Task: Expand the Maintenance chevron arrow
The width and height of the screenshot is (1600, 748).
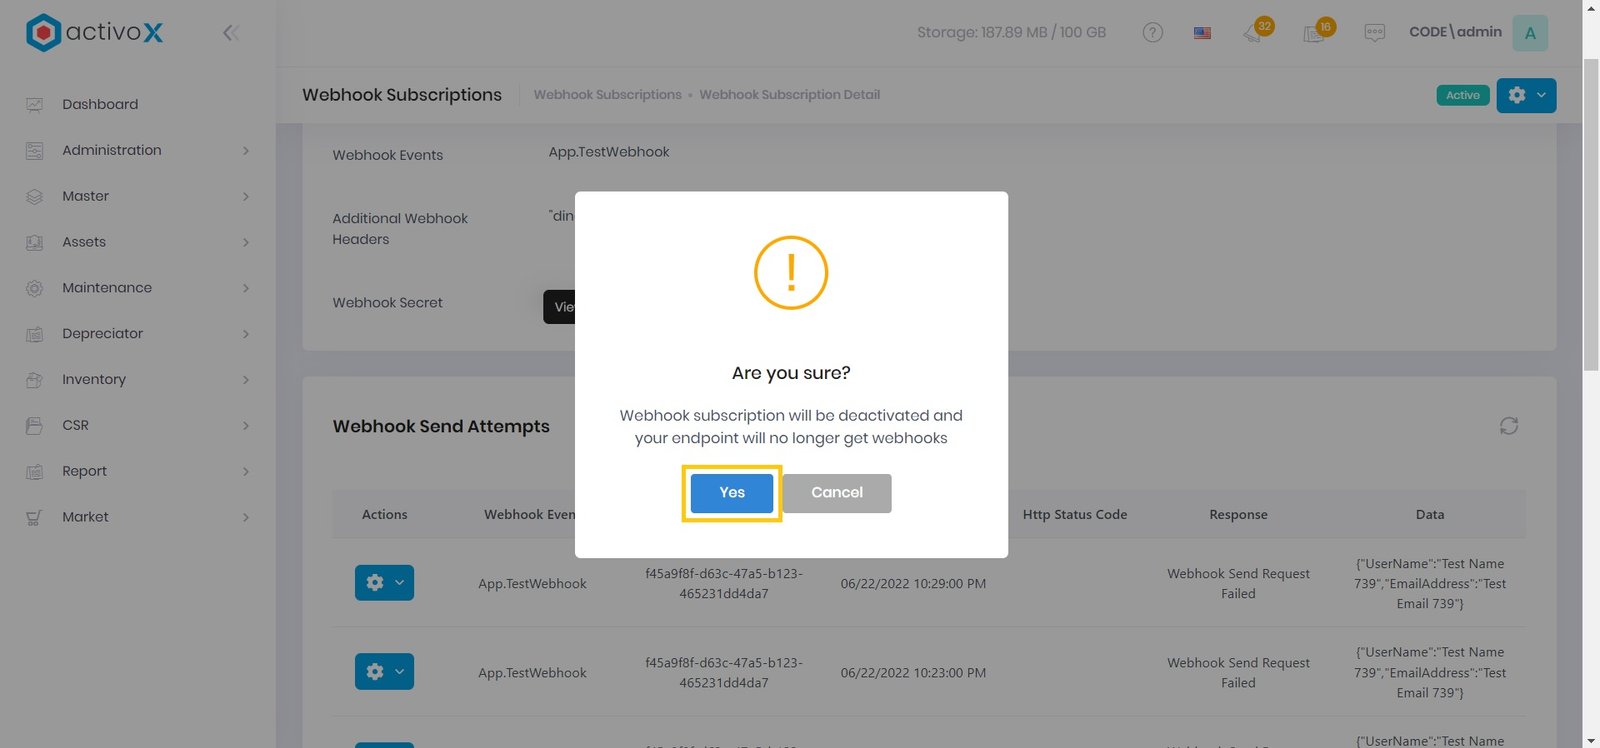Action: 246,288
